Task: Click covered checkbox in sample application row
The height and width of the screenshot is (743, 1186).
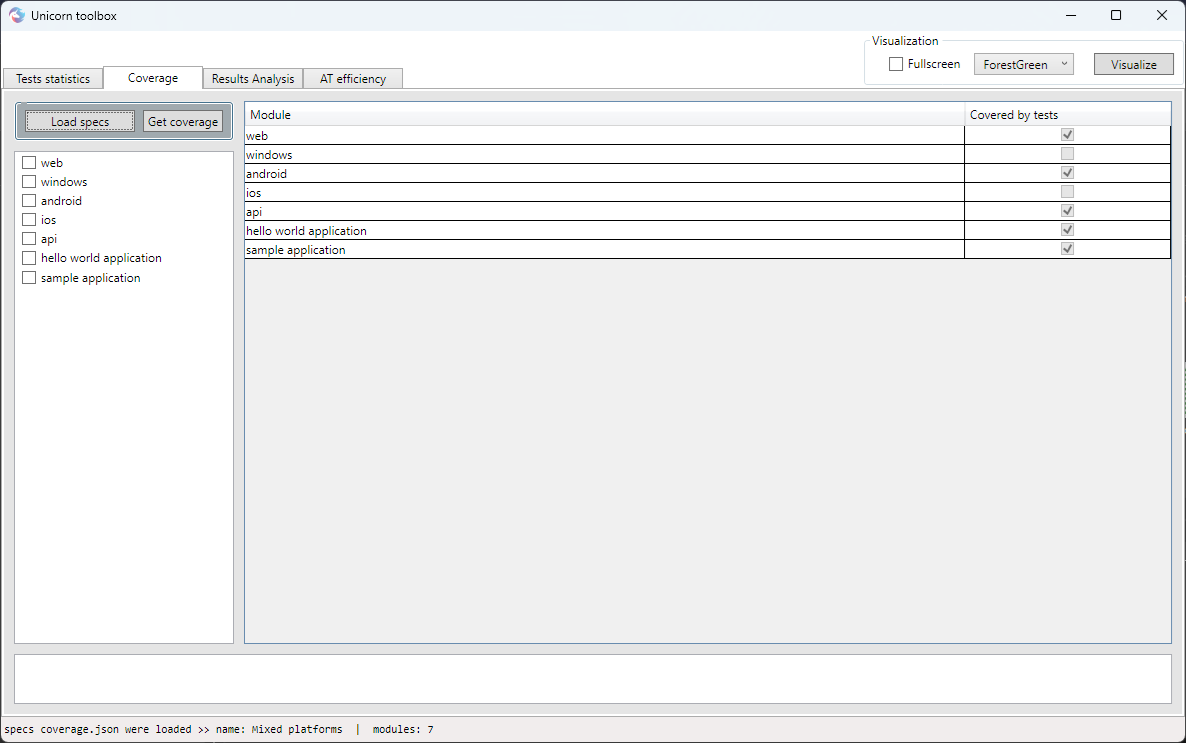Action: (x=1067, y=248)
